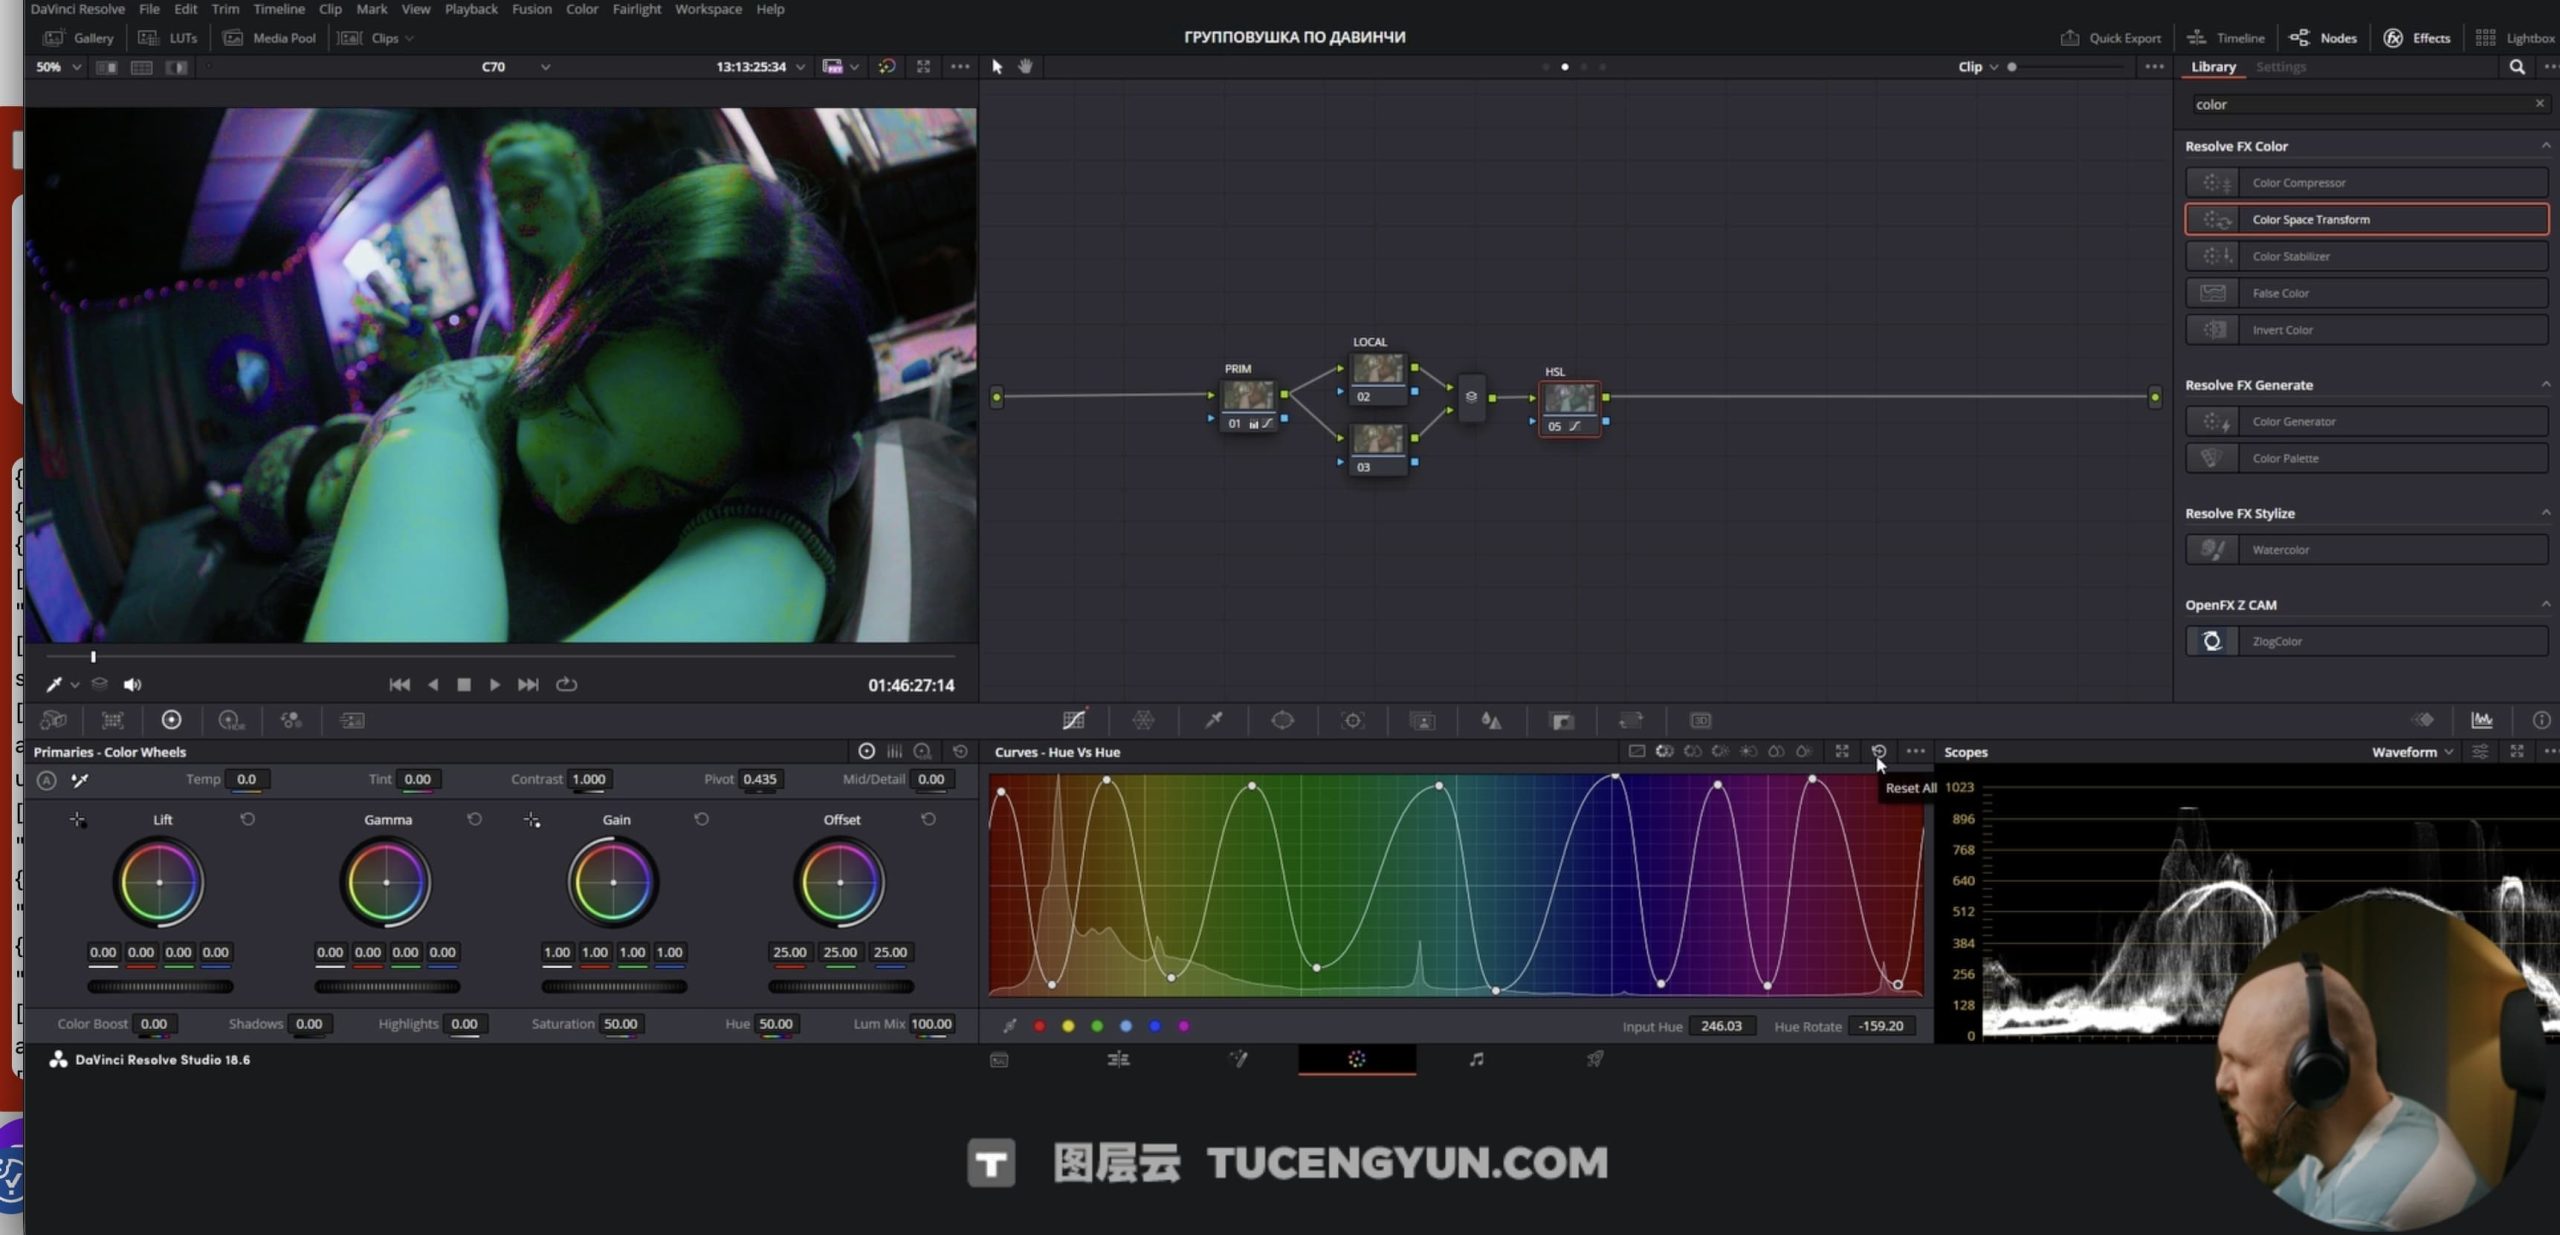This screenshot has width=2560, height=1235.
Task: Reset the Lift color wheel
Action: (248, 819)
